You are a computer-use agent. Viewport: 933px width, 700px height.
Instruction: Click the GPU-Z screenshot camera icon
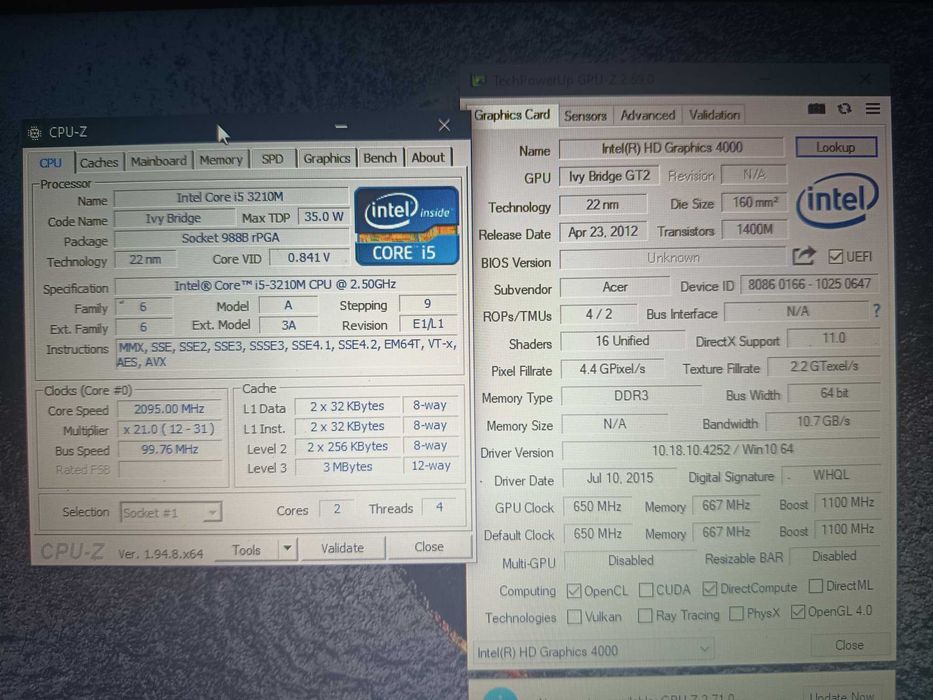tap(816, 108)
